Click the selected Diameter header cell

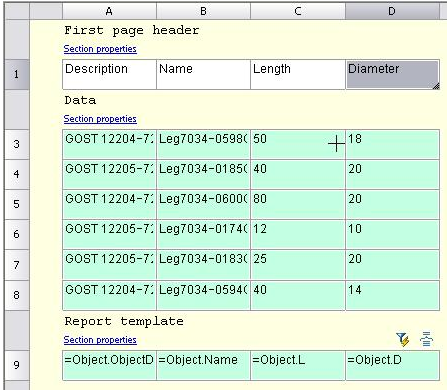point(392,74)
